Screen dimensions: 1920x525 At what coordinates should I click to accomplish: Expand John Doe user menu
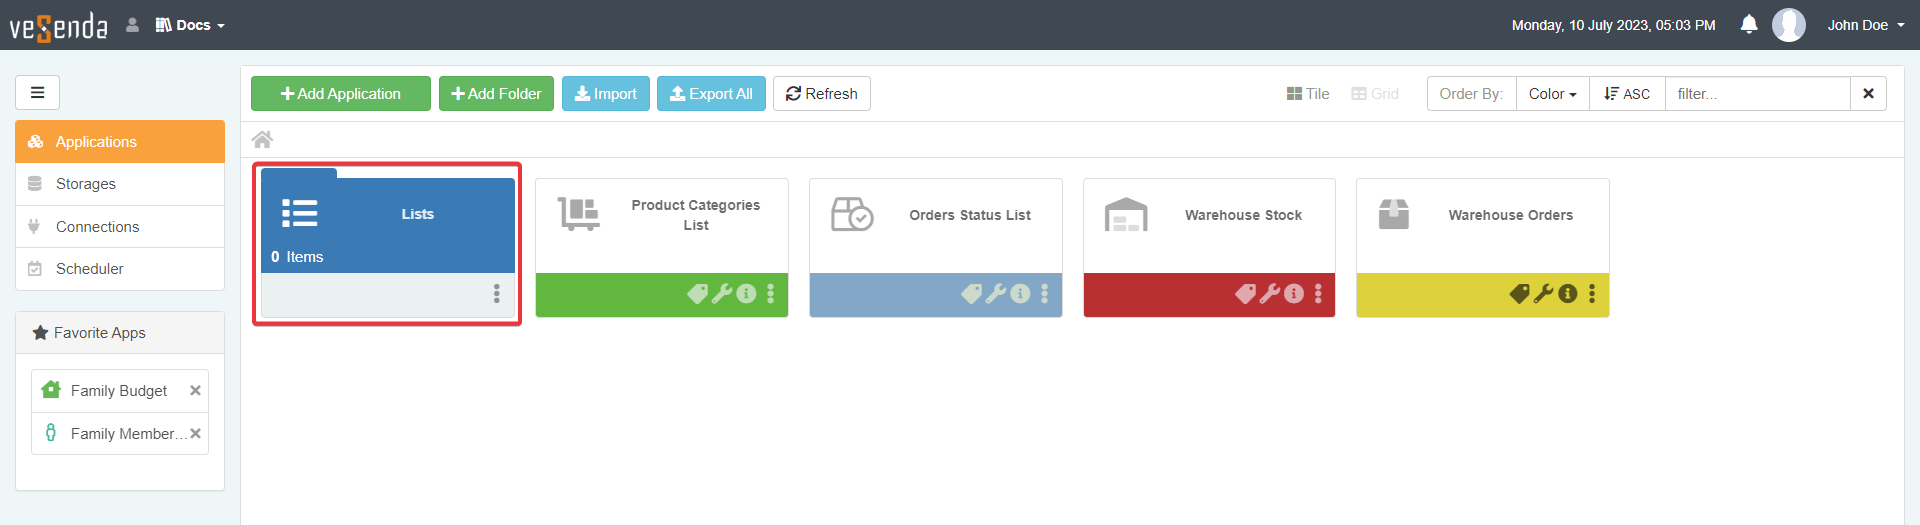(1865, 25)
